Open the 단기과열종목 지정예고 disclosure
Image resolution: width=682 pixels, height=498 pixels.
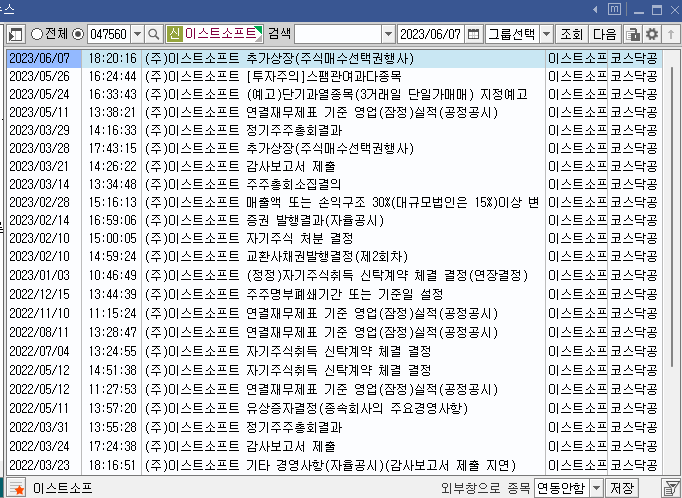[334, 94]
